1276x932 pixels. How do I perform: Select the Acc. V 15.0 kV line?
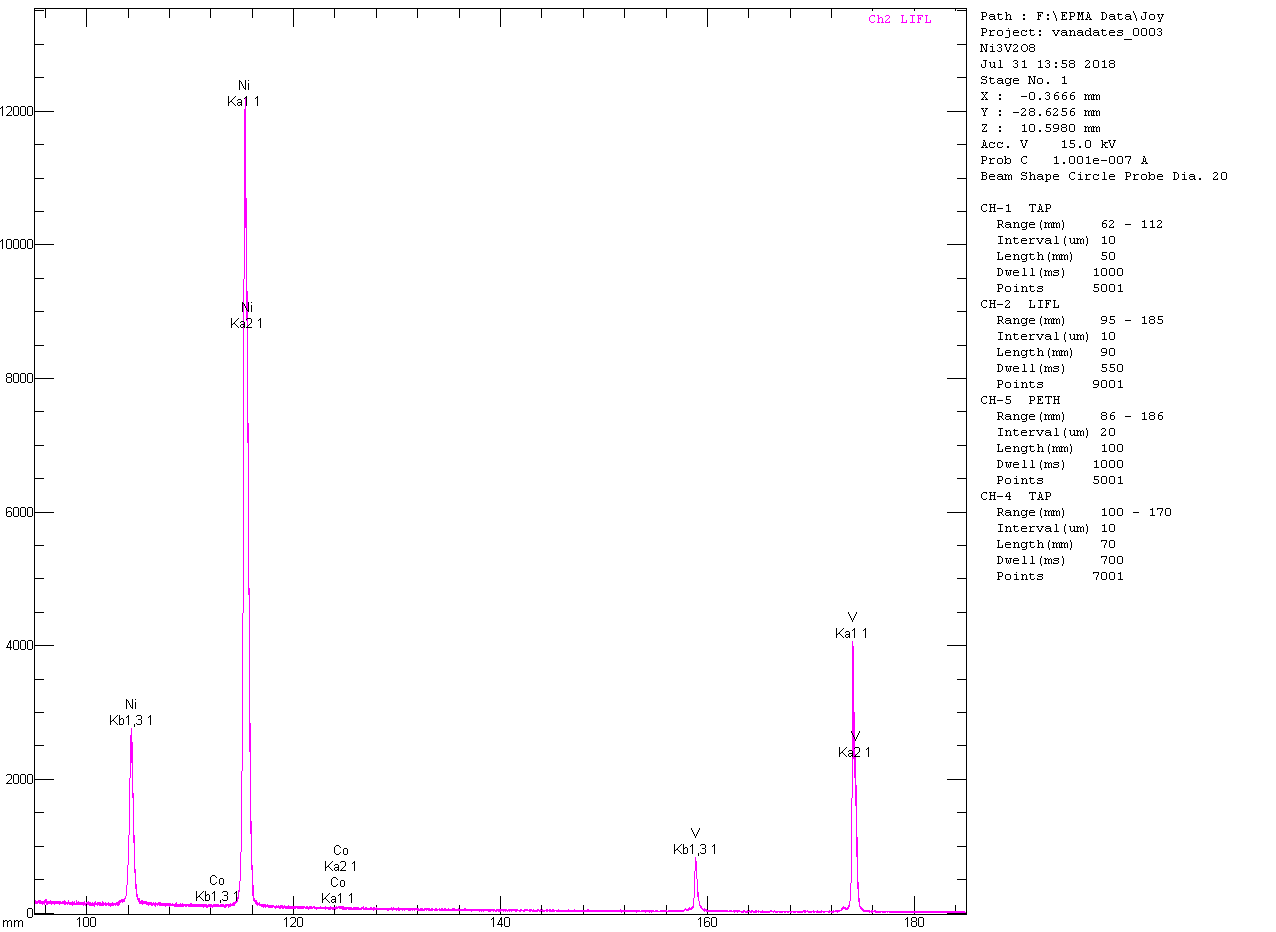[x=1048, y=144]
